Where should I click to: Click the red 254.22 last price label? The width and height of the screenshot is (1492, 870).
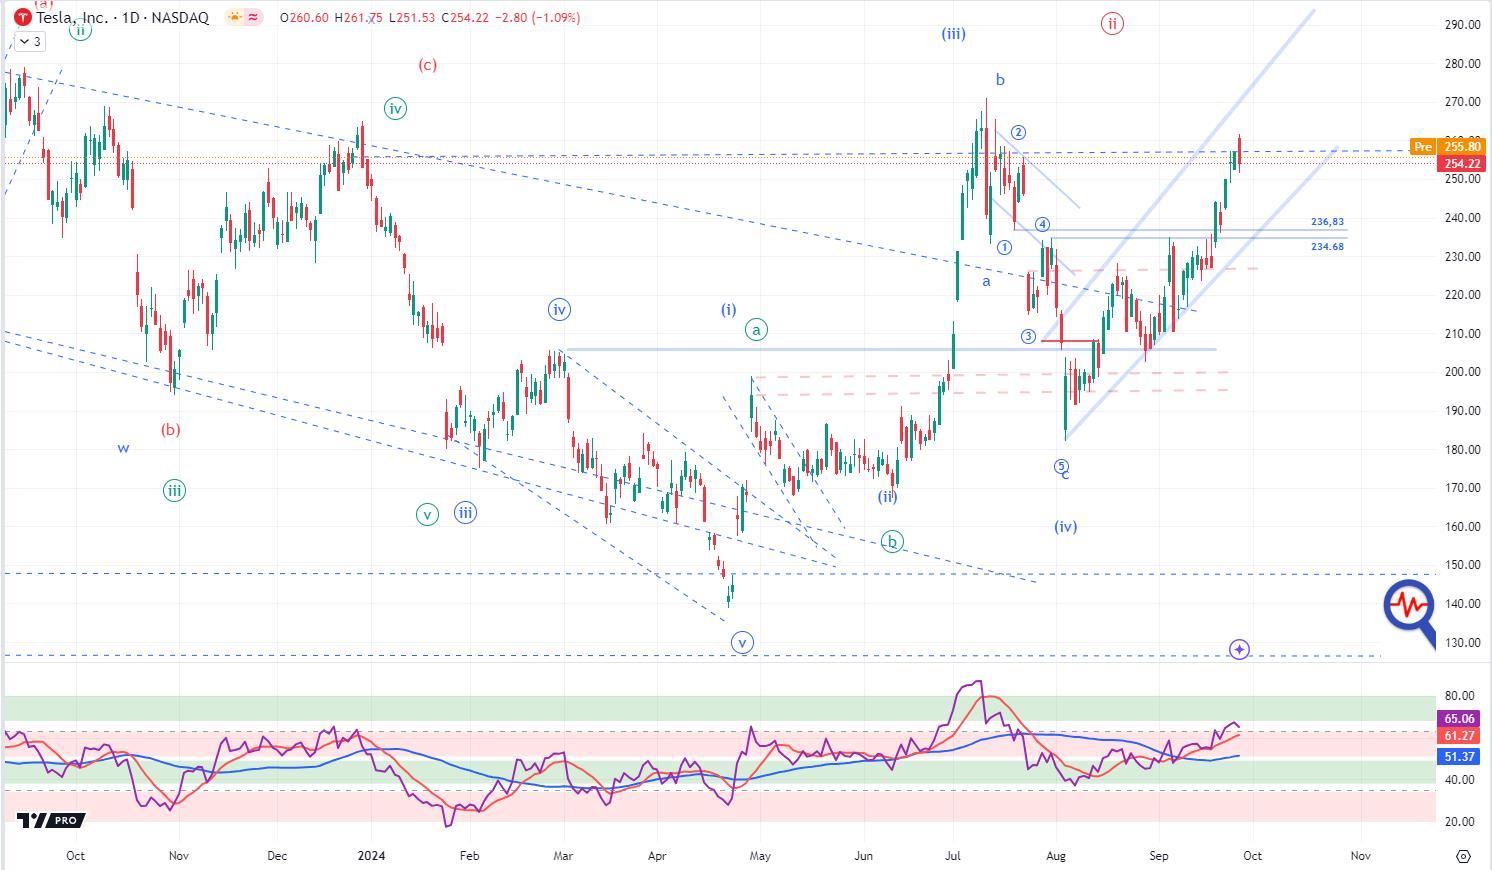[1462, 163]
